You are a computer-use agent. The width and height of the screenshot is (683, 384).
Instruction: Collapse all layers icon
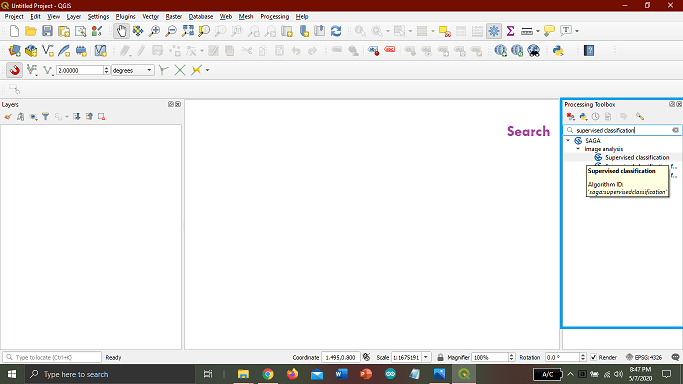tap(89, 117)
